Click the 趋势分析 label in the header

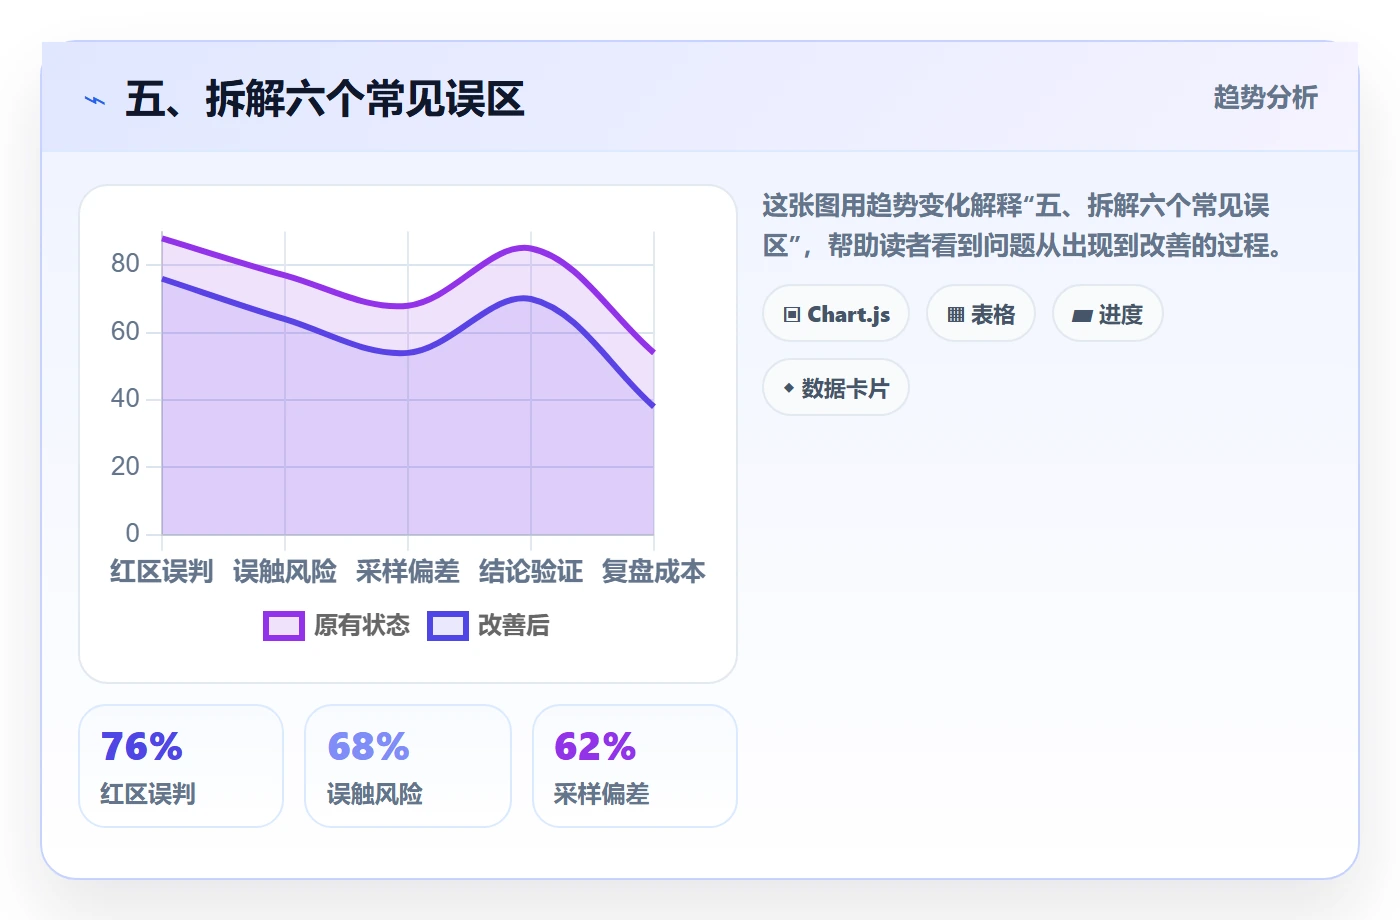1266,98
